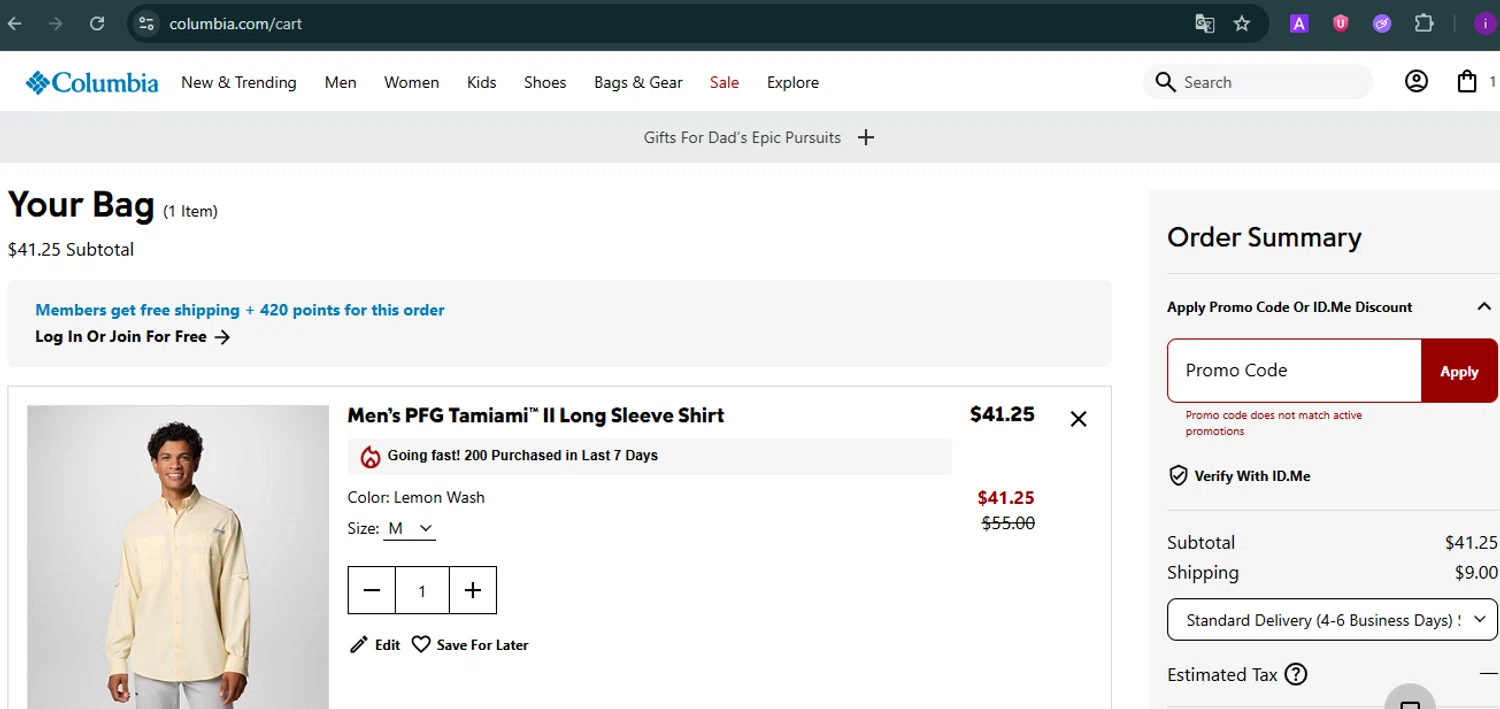
Task: Click the search magnifier icon
Action: 1165,82
